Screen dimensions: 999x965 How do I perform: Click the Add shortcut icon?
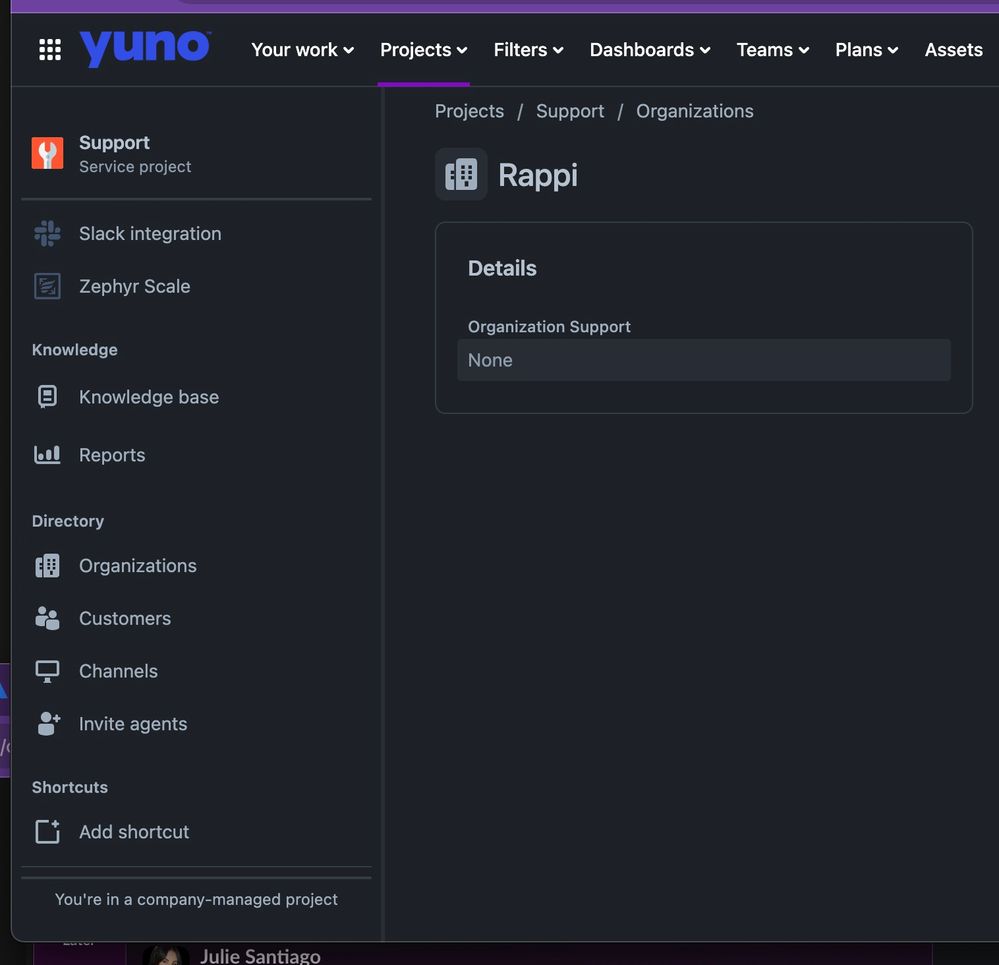click(x=47, y=831)
